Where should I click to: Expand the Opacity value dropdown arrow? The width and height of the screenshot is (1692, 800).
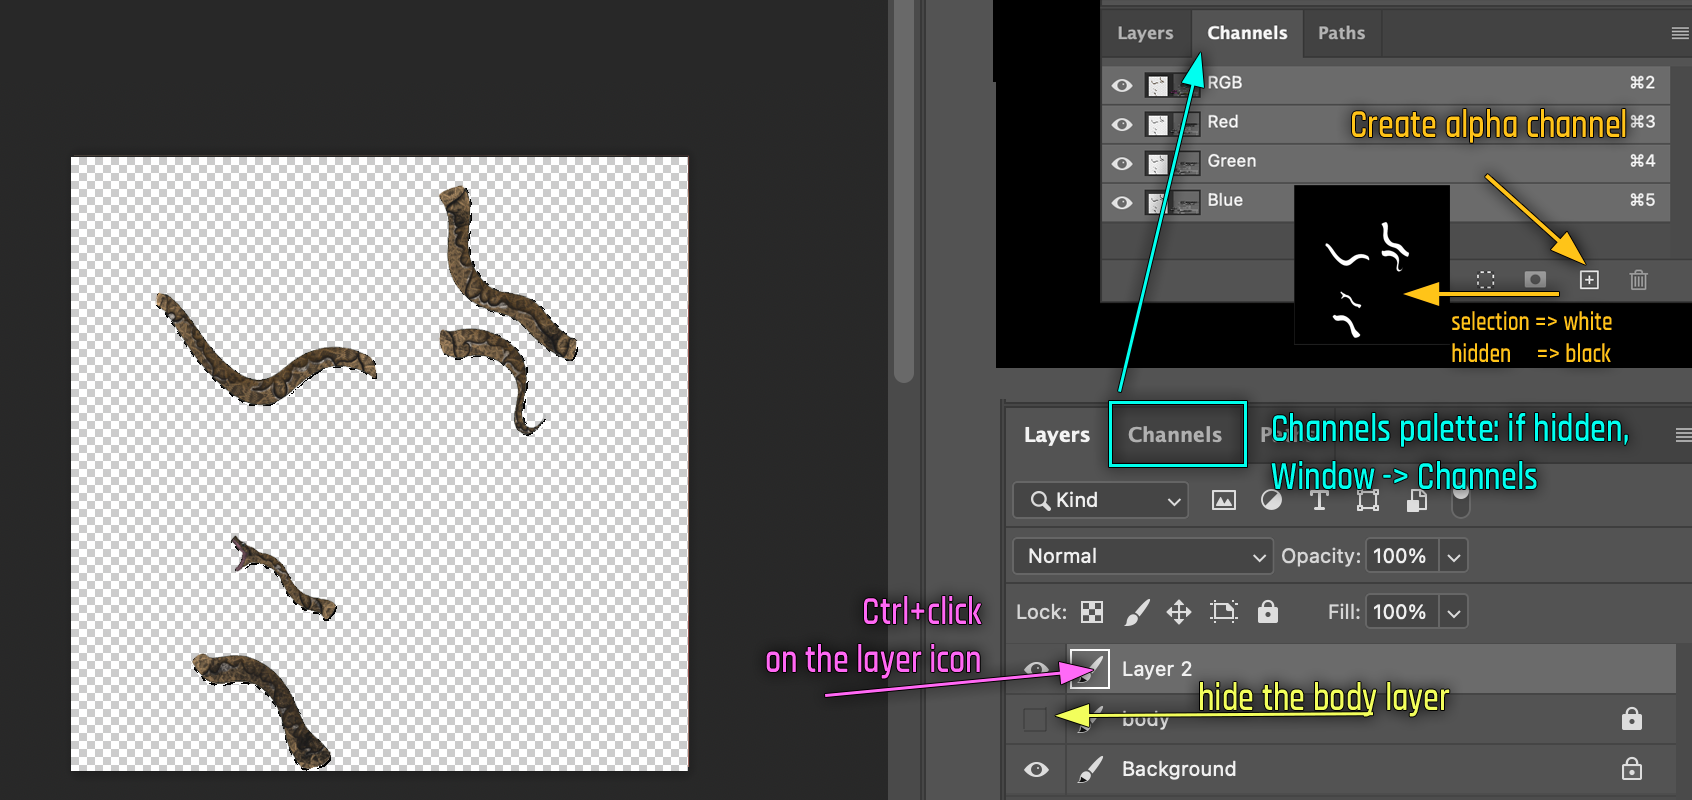click(x=1454, y=556)
